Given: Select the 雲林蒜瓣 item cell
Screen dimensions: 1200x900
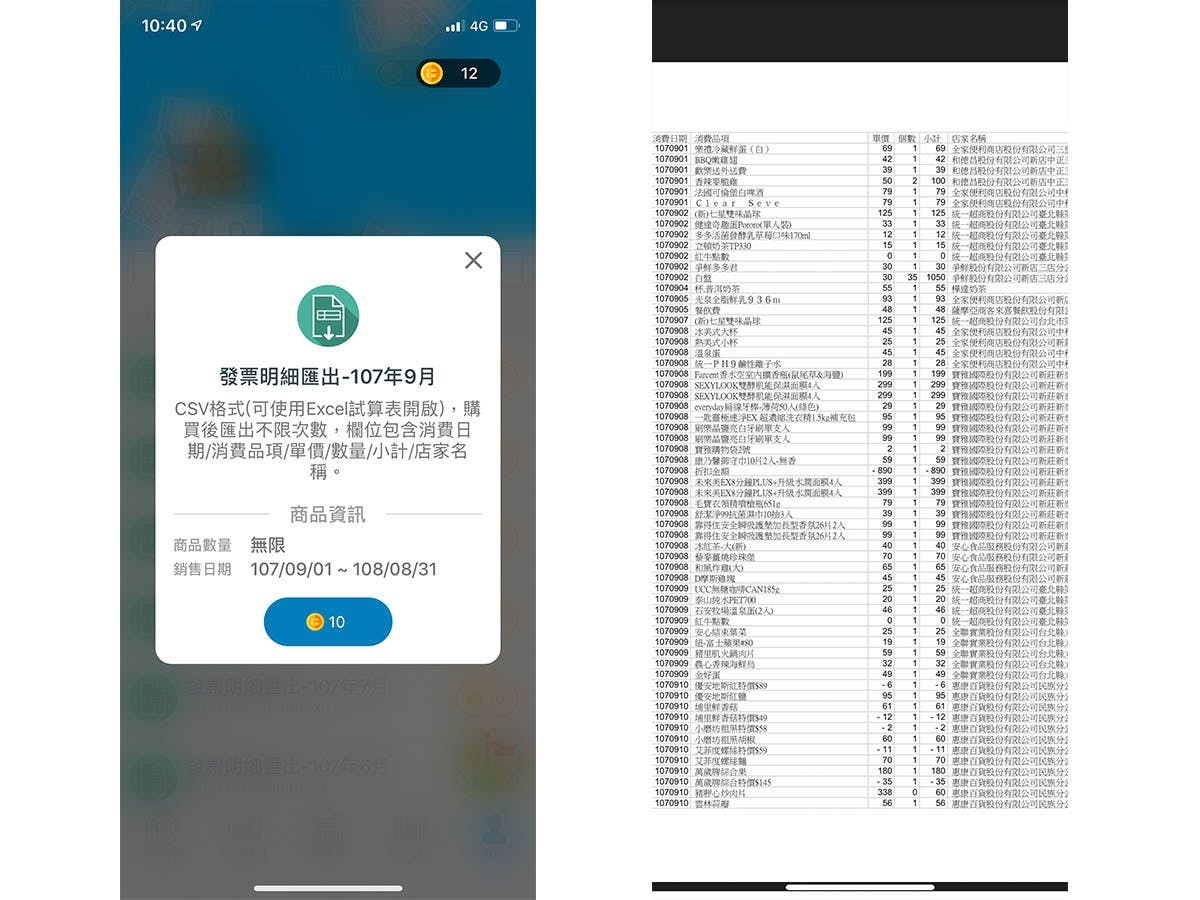Looking at the screenshot, I should 714,803.
